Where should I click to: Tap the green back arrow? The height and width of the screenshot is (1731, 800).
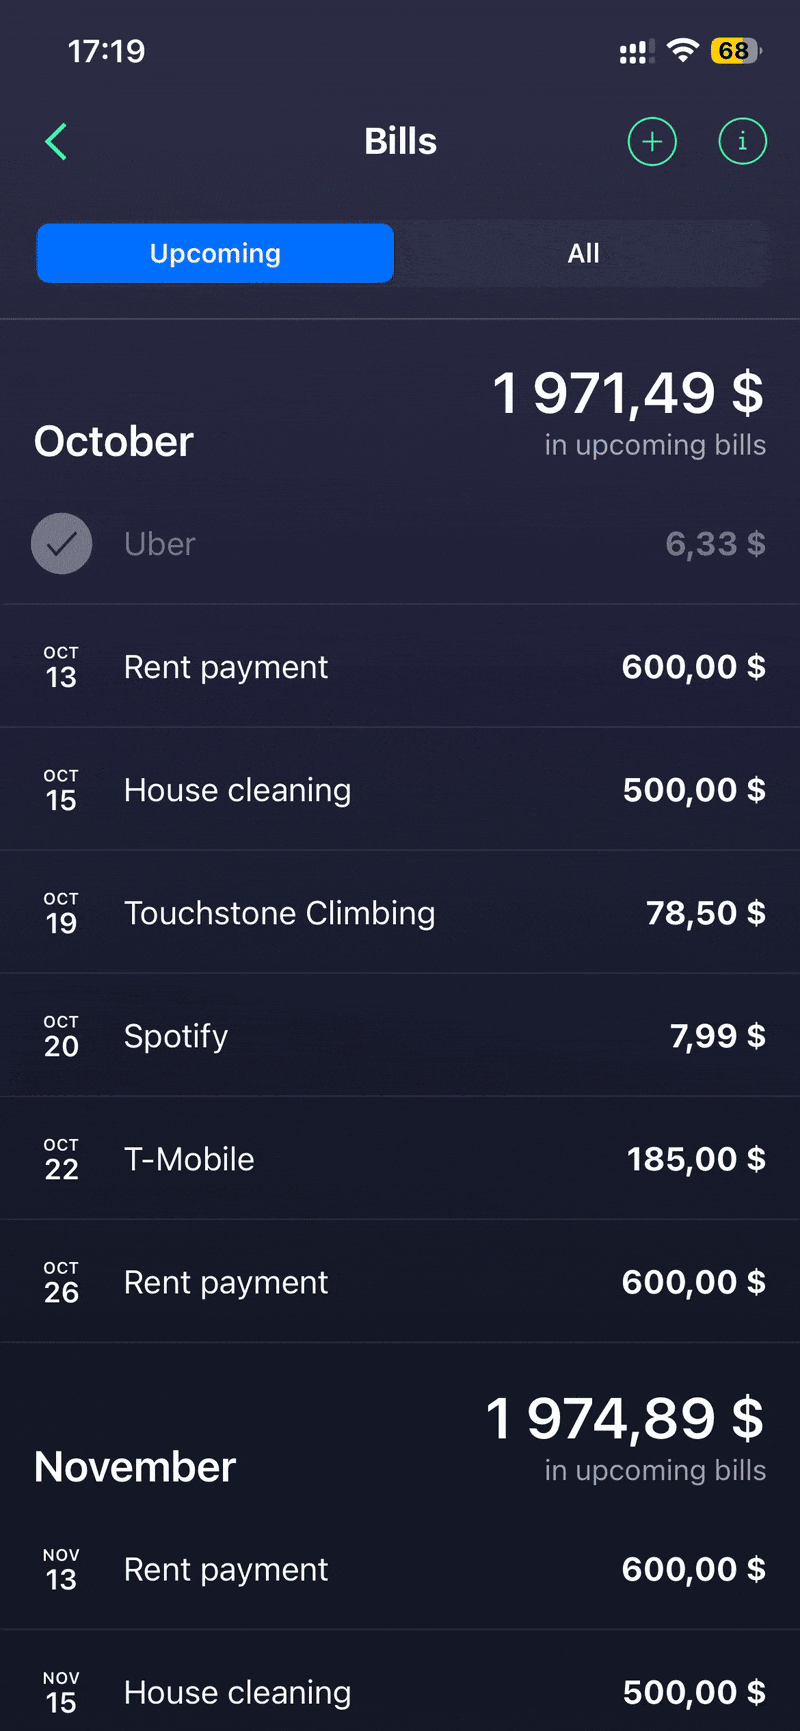56,142
